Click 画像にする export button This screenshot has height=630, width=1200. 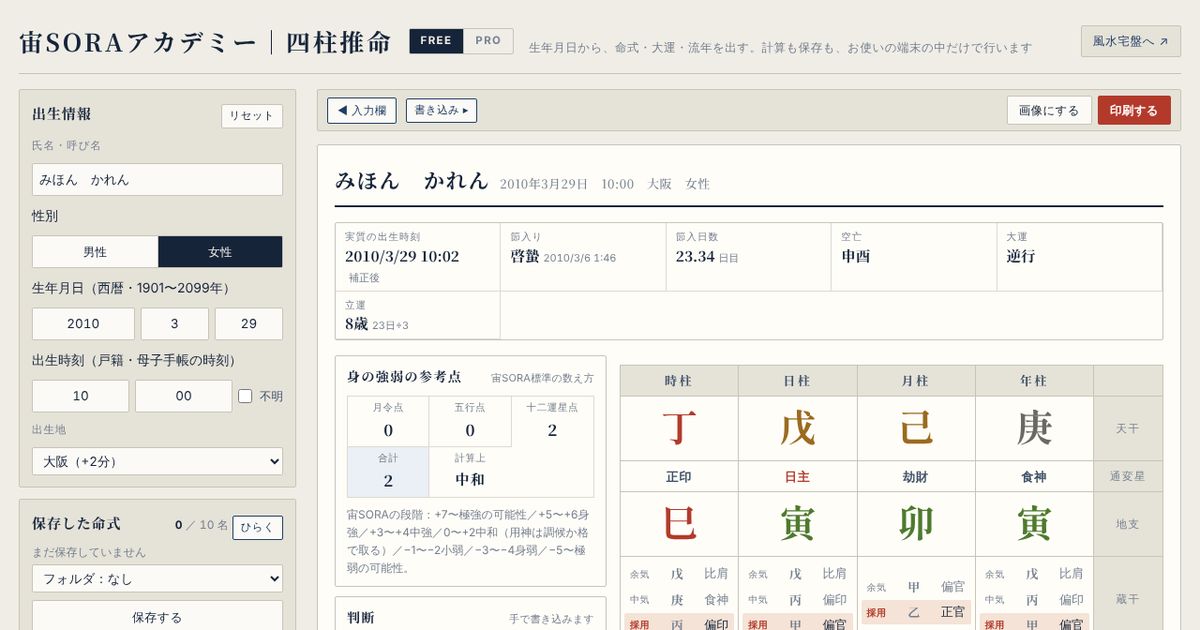(1049, 110)
